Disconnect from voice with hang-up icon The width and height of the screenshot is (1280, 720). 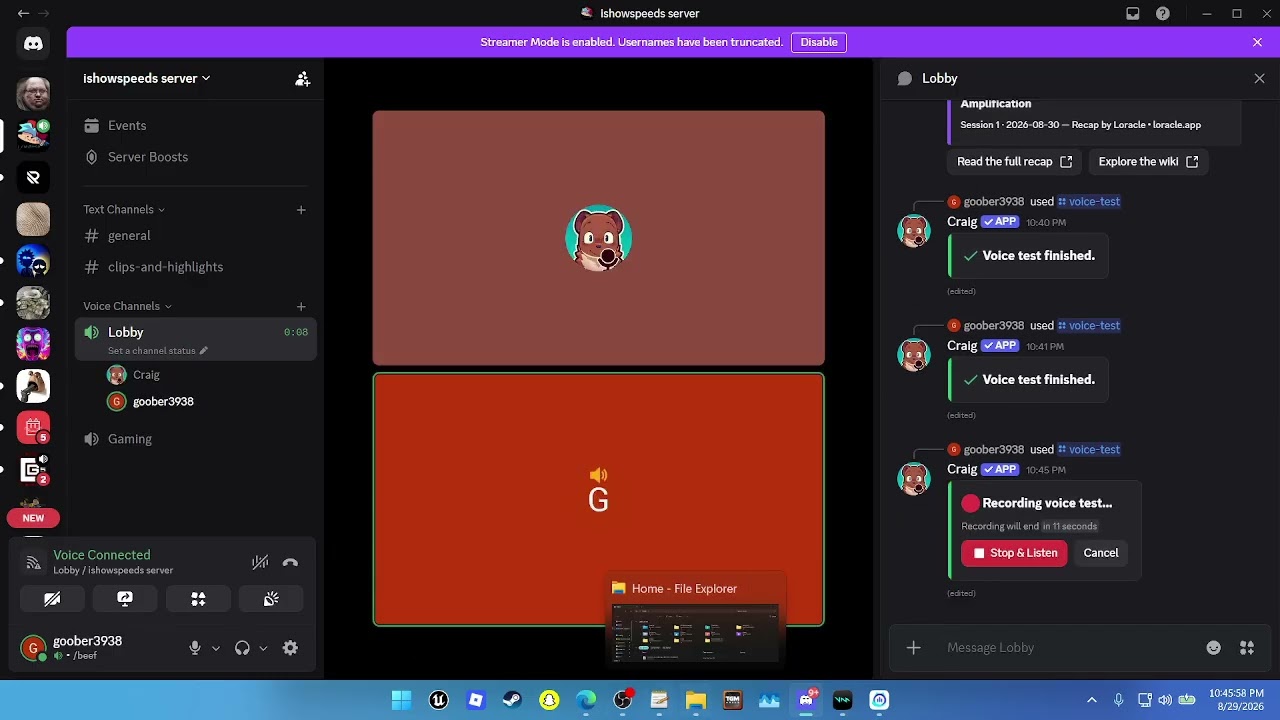[290, 562]
